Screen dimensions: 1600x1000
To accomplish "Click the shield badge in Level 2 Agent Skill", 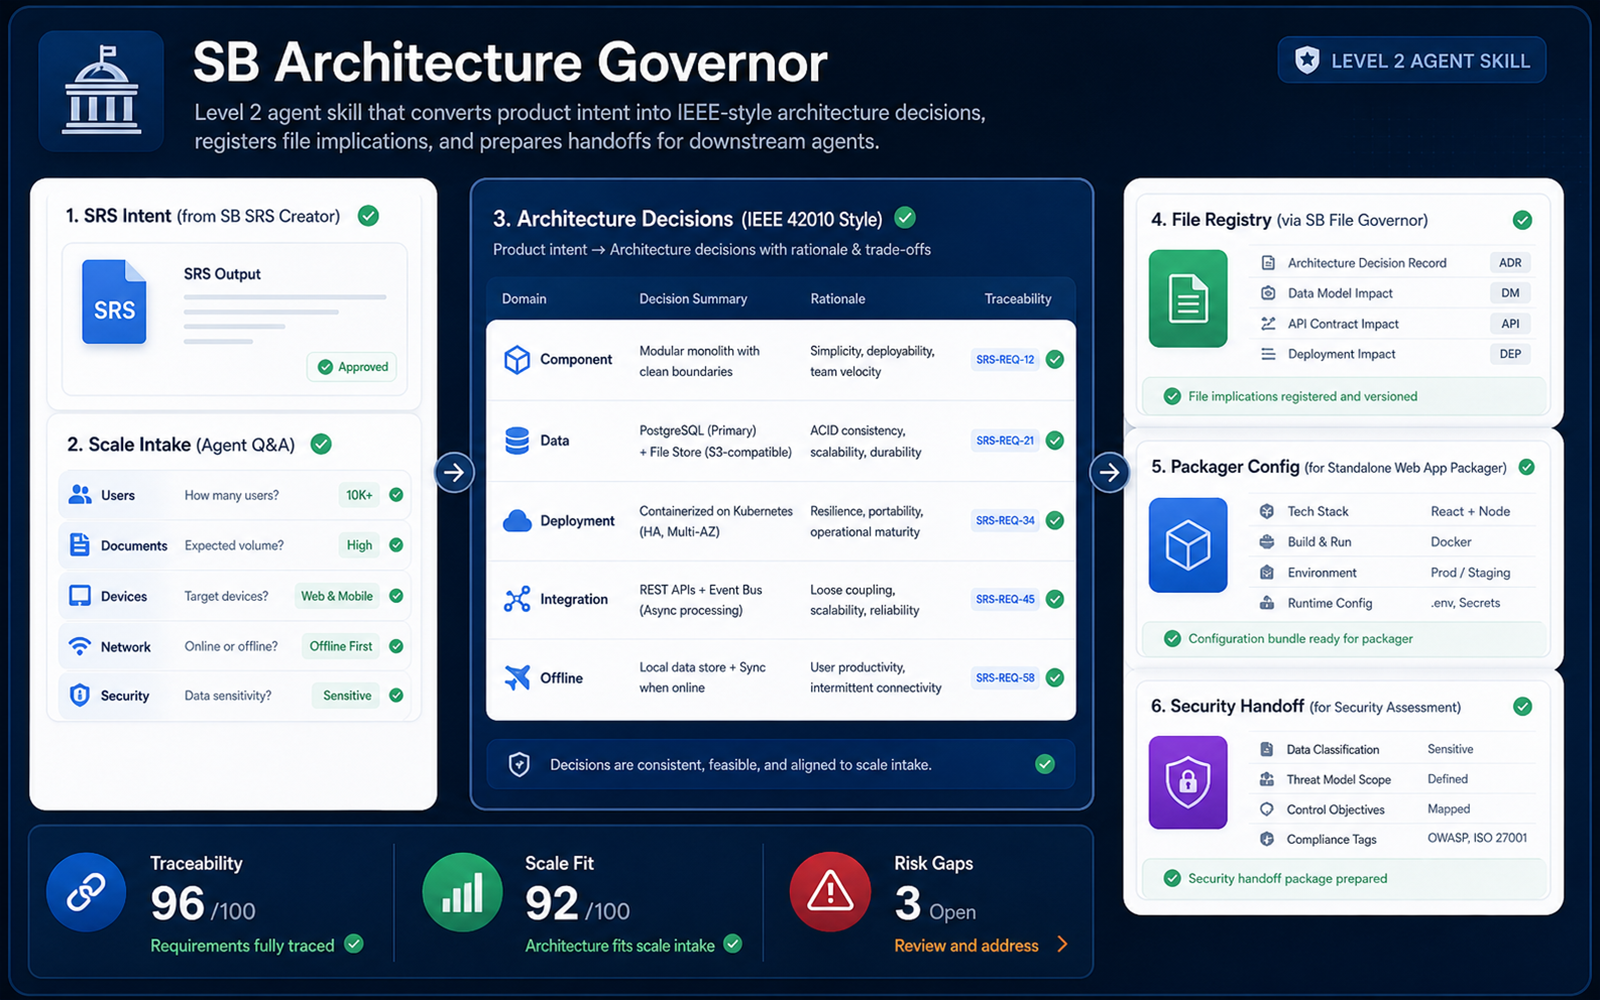I will [x=1307, y=60].
